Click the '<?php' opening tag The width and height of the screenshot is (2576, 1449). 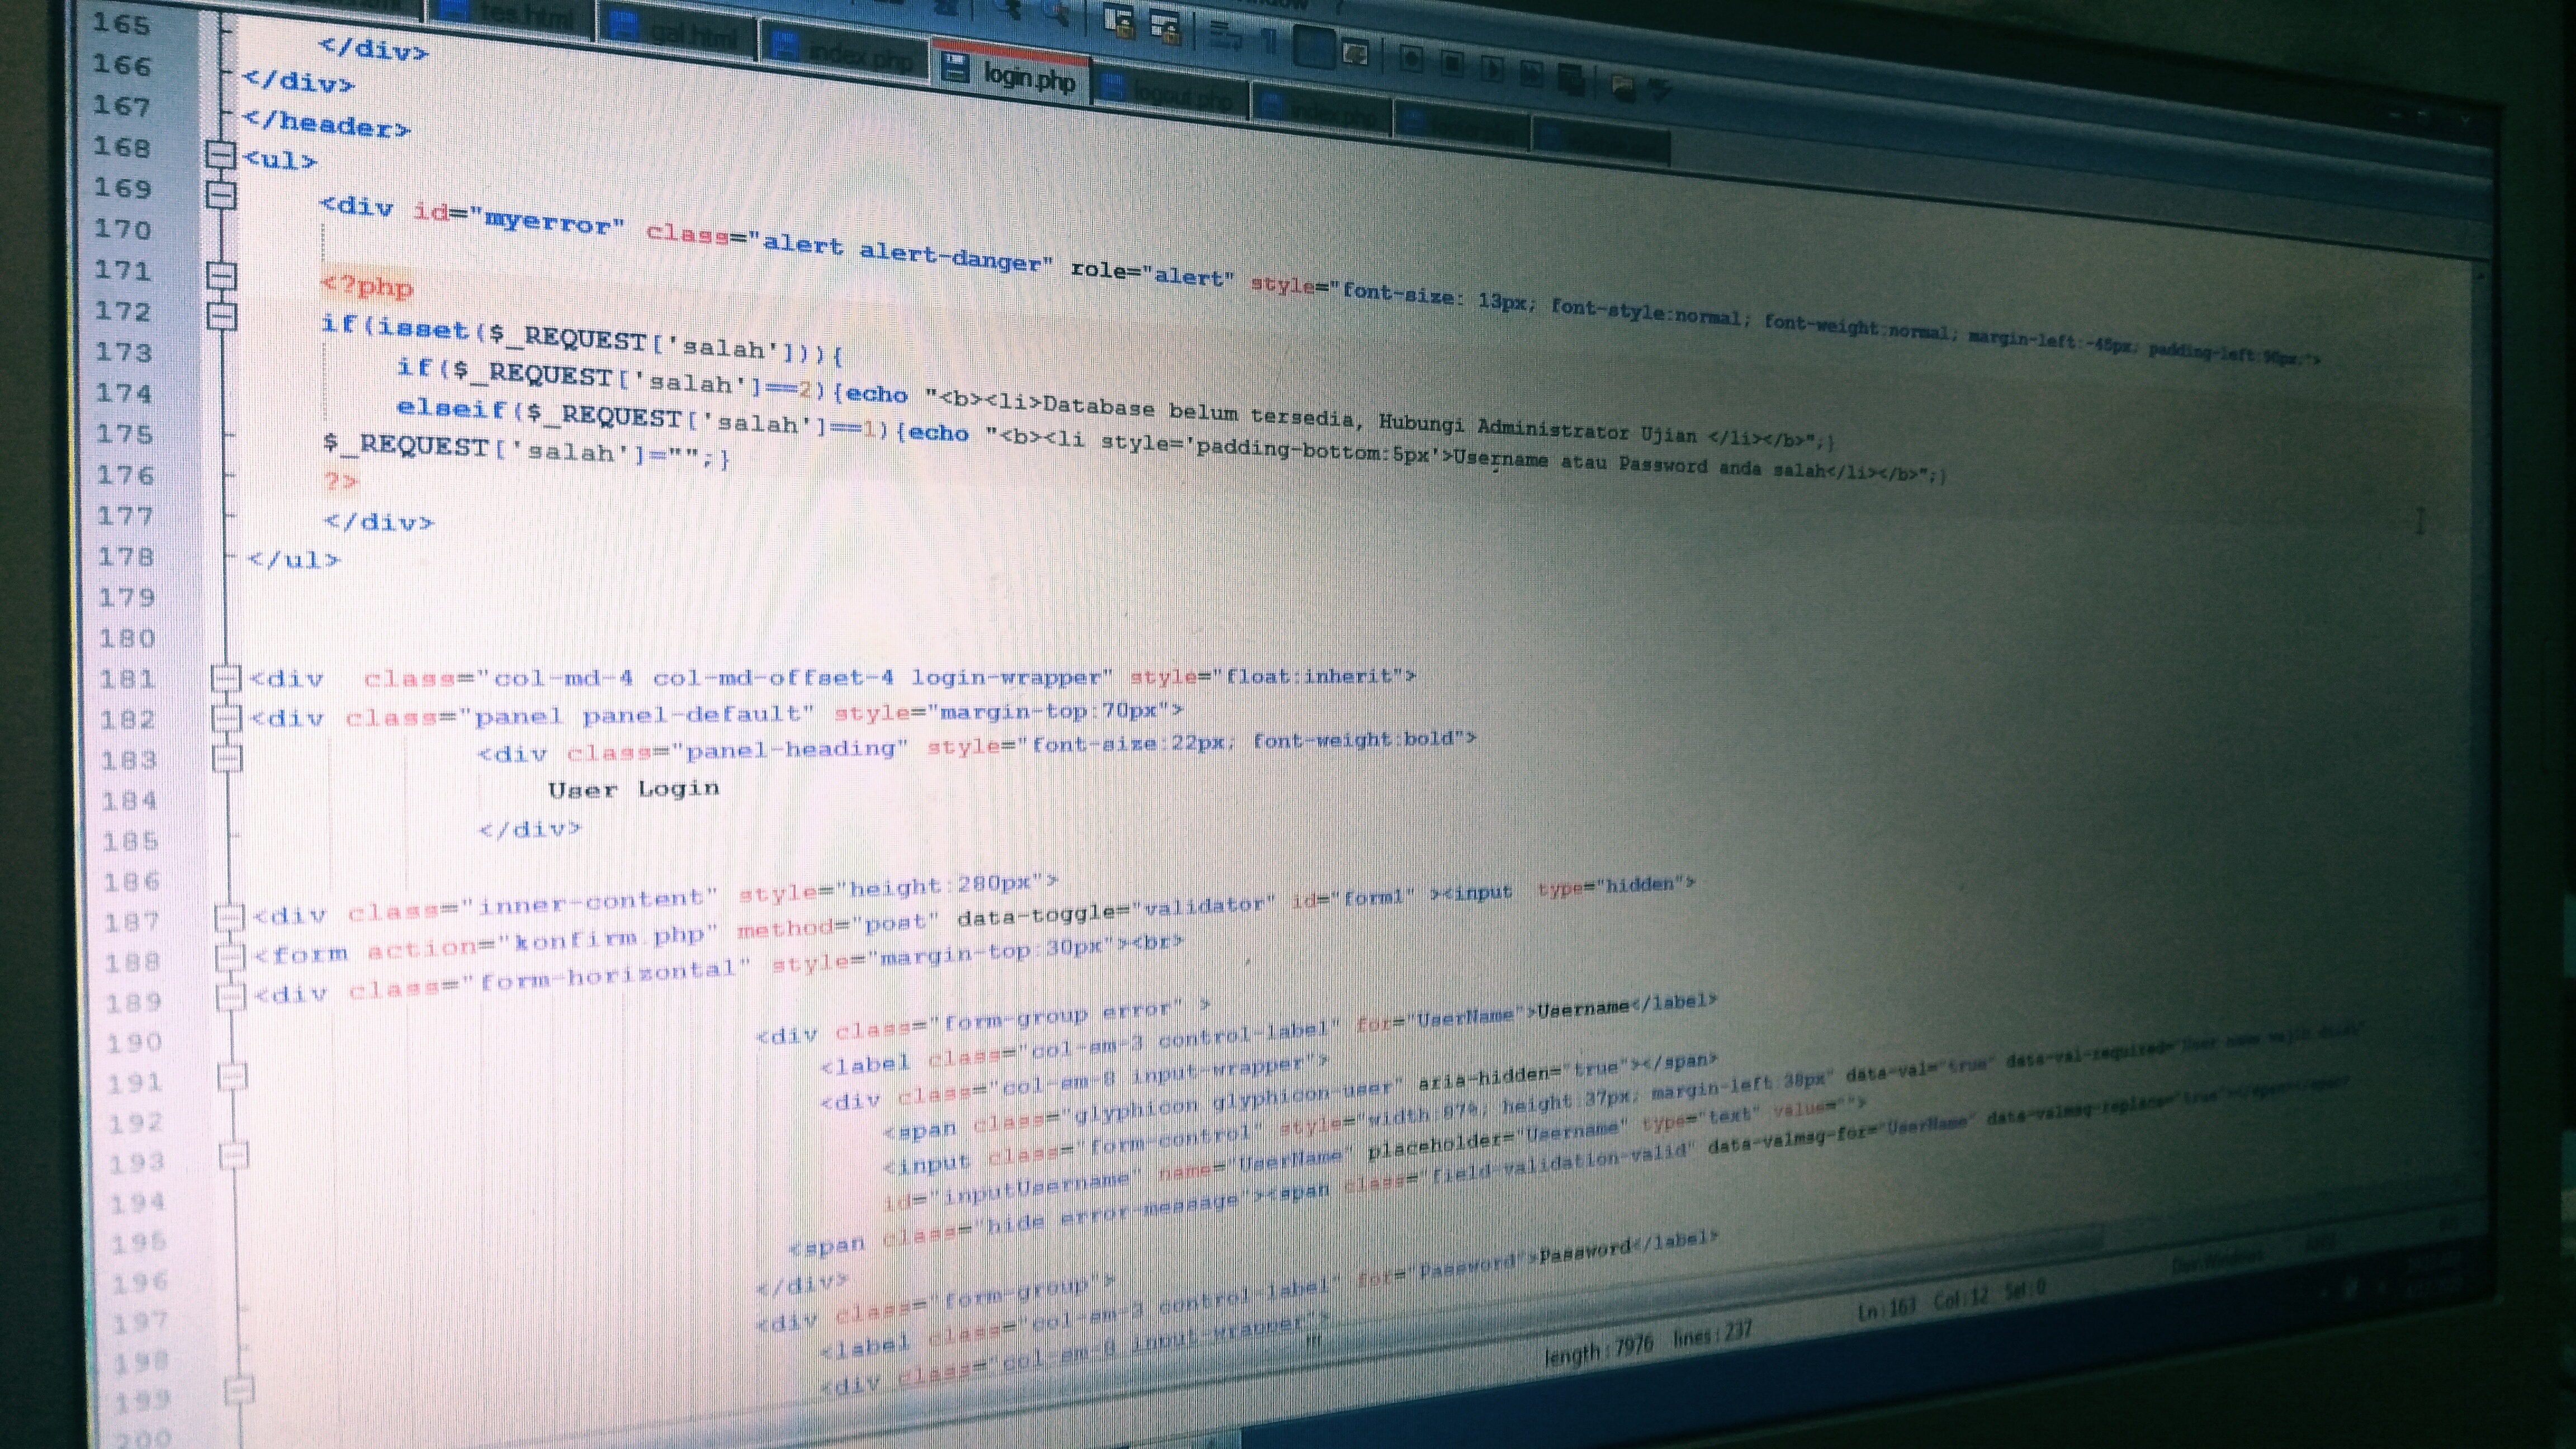pyautogui.click(x=367, y=287)
